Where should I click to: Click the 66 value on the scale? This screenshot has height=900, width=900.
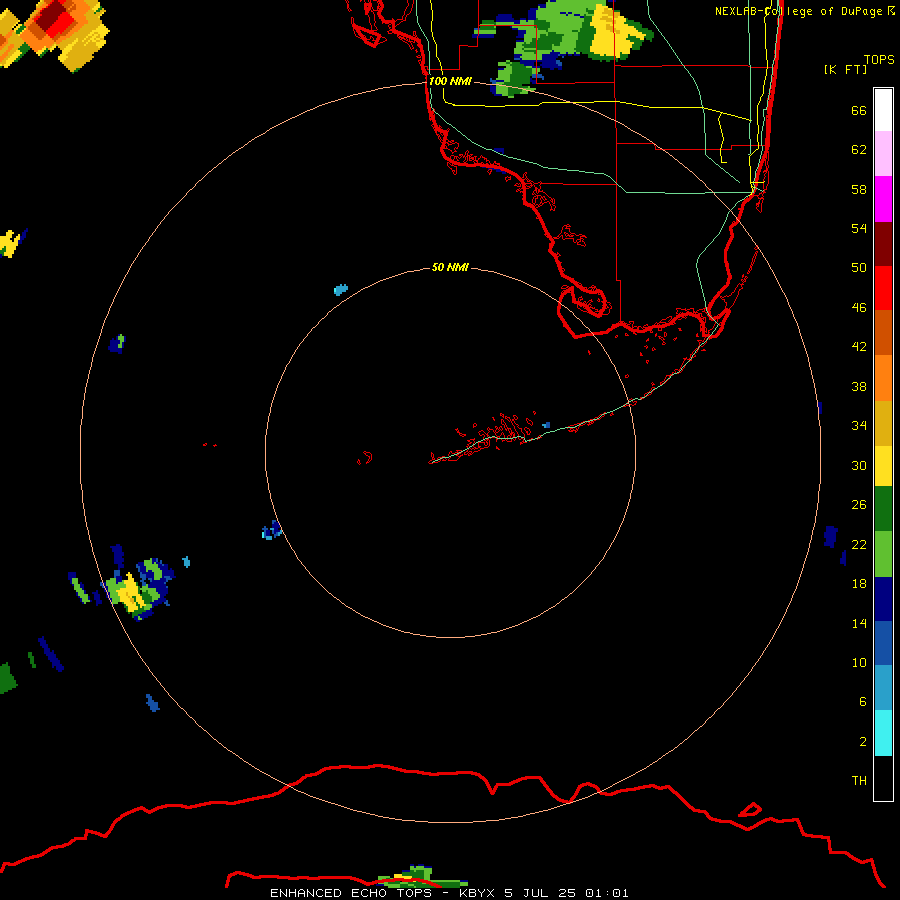pyautogui.click(x=859, y=110)
